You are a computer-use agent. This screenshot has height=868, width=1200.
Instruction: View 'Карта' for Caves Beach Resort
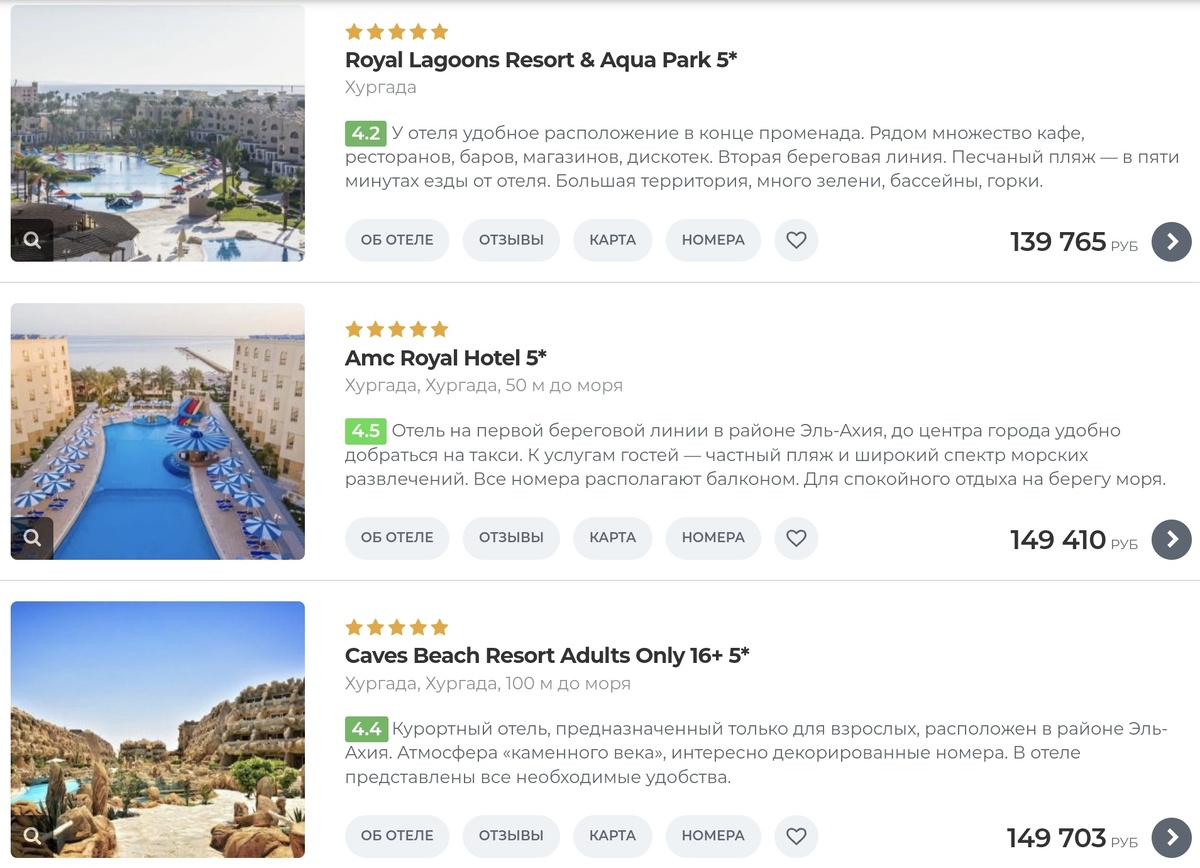click(x=612, y=836)
